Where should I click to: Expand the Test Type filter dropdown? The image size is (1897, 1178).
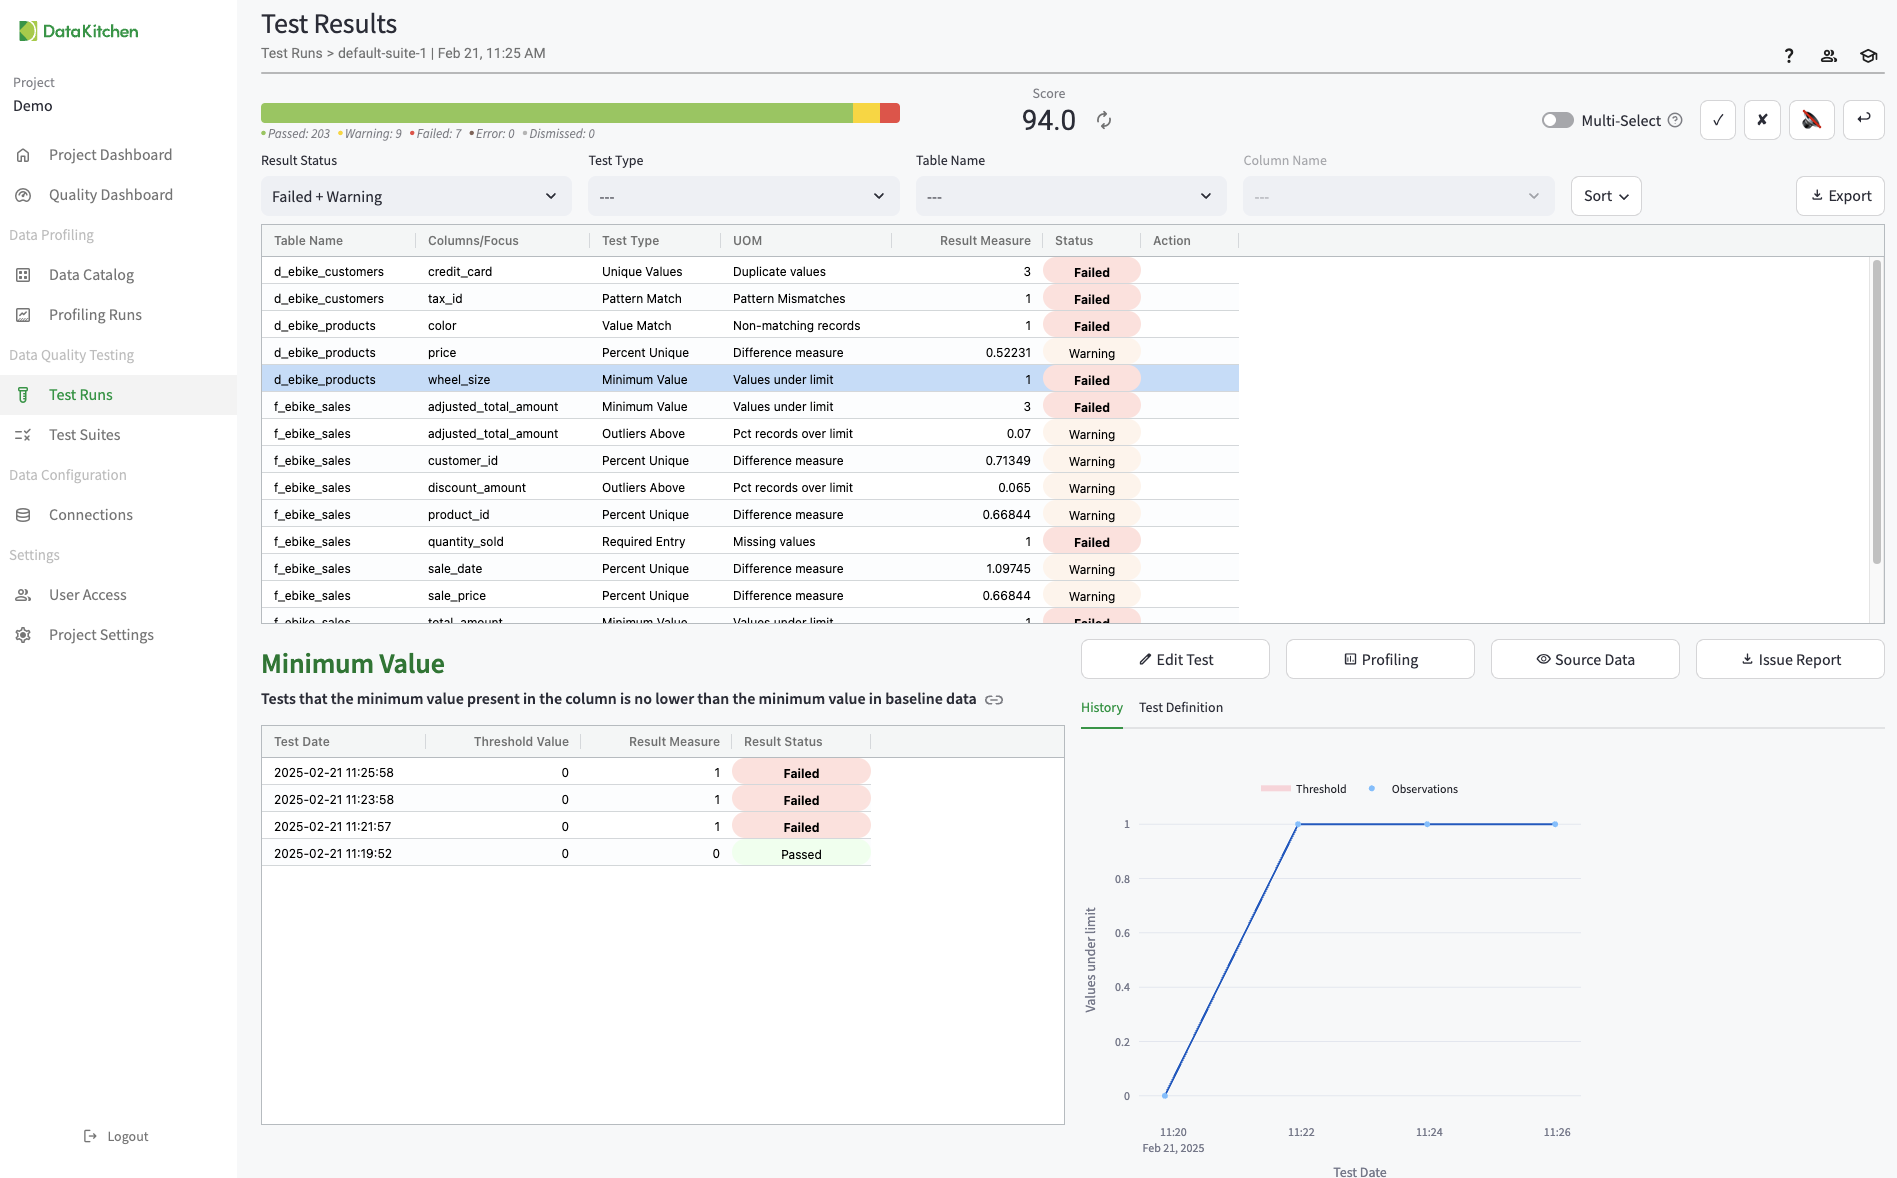(743, 196)
